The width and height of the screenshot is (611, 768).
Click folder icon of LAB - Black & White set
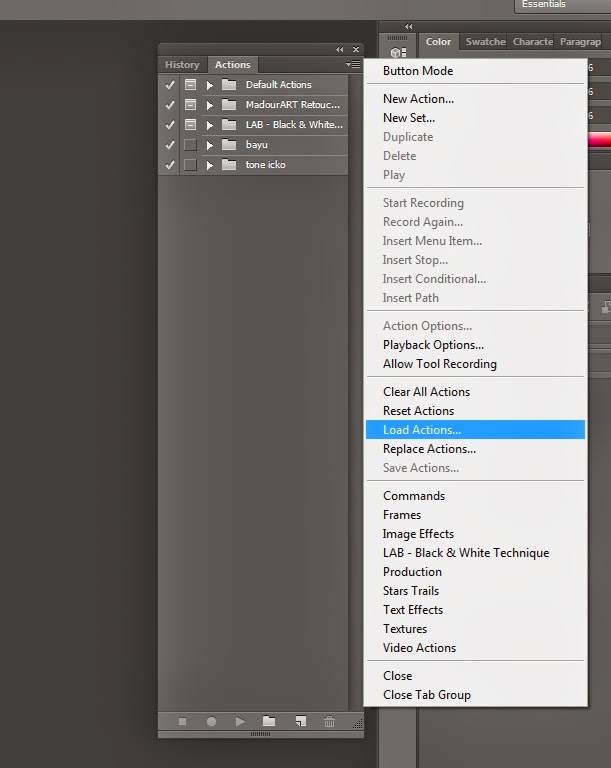[x=229, y=124]
